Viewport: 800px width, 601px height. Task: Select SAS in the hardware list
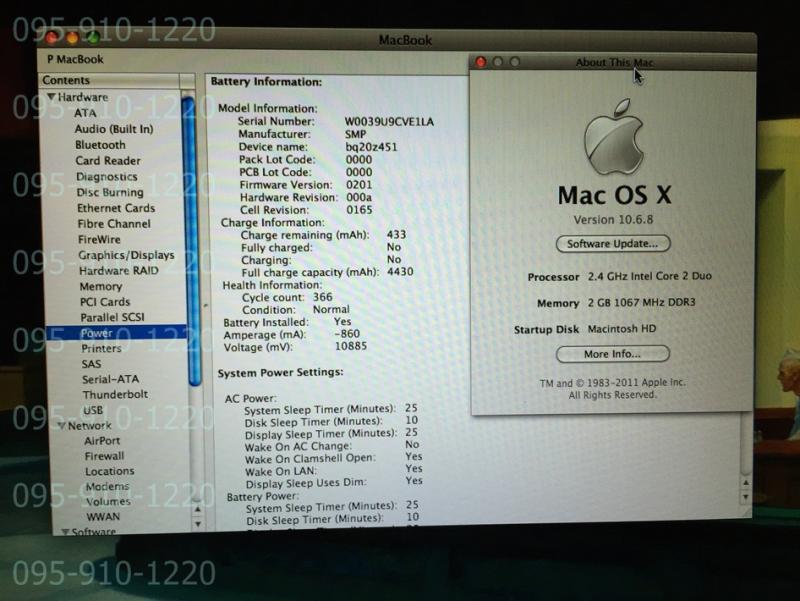[91, 364]
